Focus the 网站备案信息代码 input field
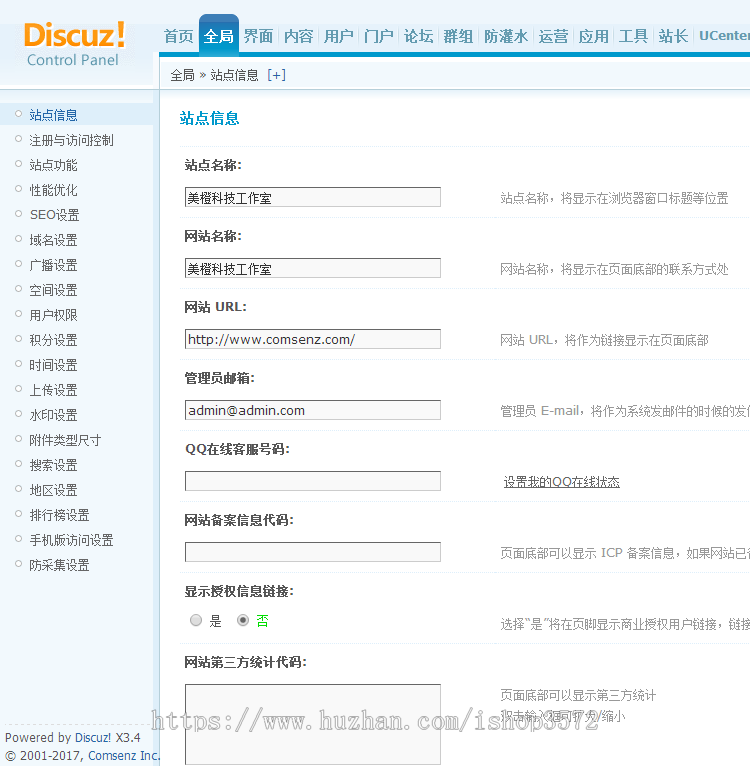Viewport: 750px width, 766px height. point(313,552)
